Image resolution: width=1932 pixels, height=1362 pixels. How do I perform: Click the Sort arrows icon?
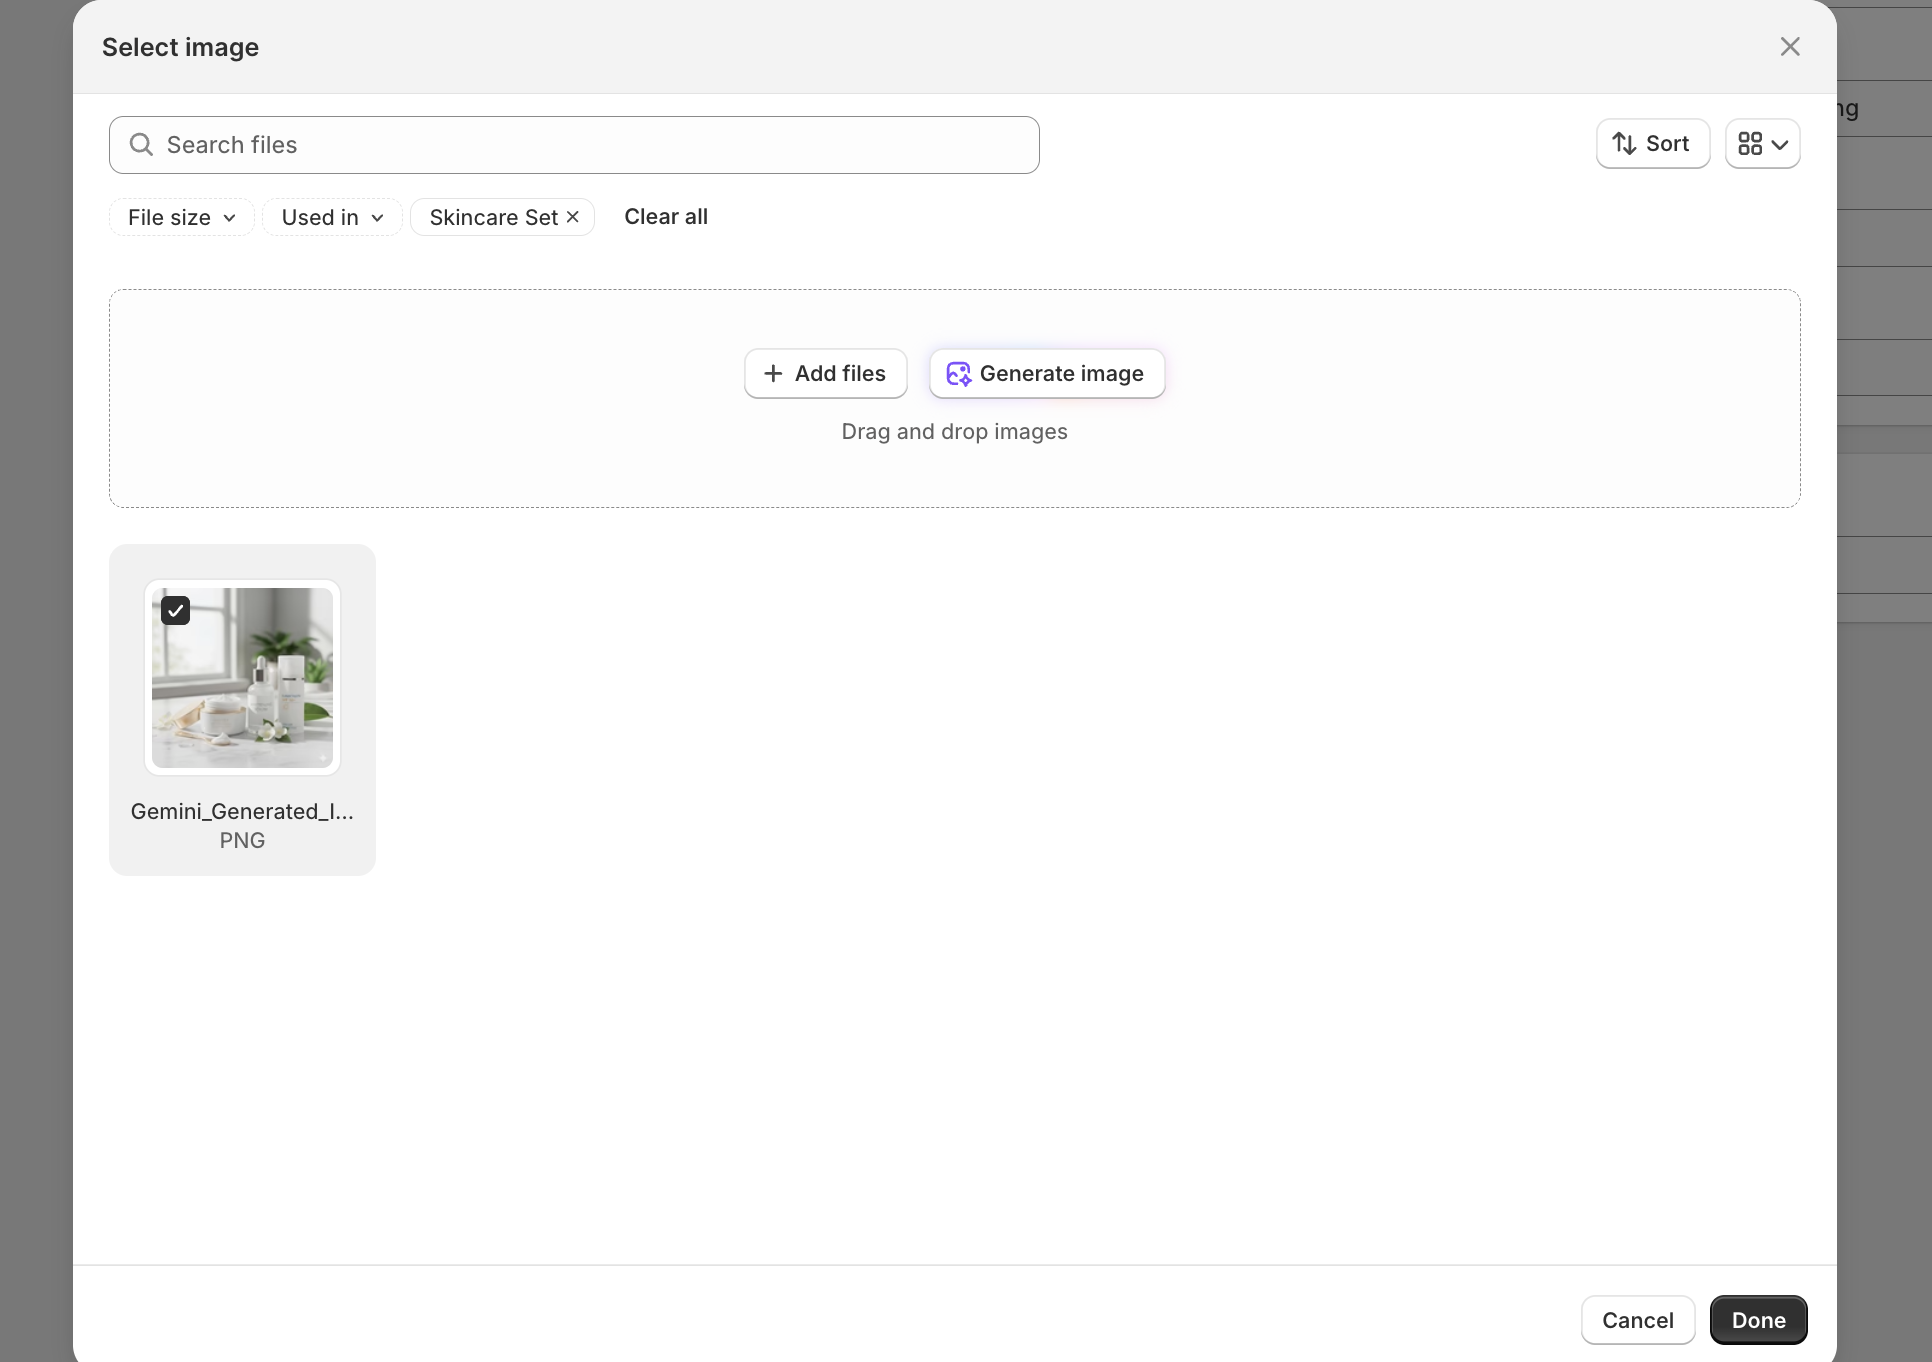pos(1625,144)
